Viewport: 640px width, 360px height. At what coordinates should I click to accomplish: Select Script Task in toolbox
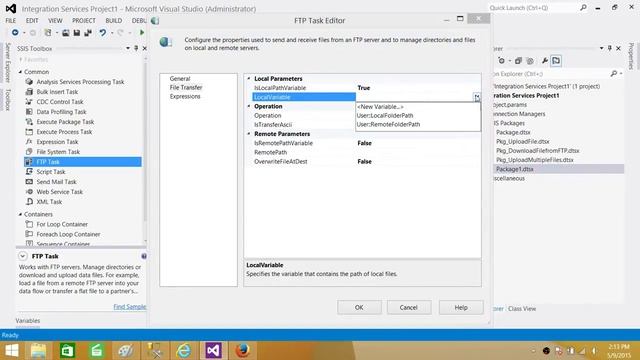pyautogui.click(x=51, y=172)
